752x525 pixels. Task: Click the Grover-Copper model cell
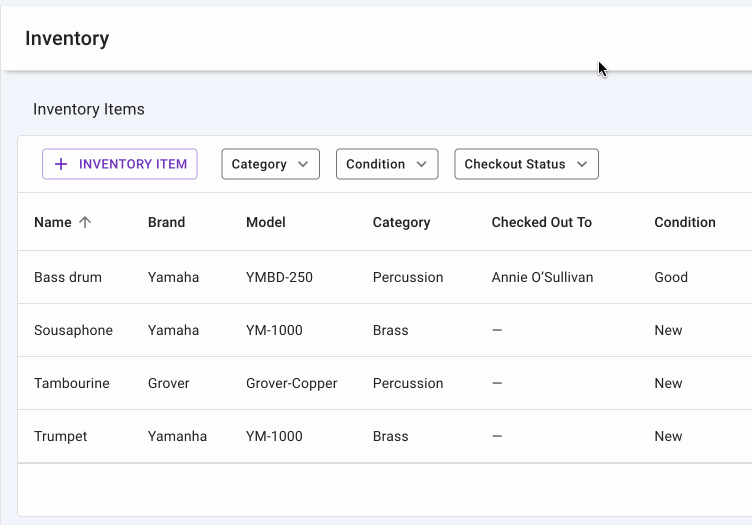coord(291,383)
